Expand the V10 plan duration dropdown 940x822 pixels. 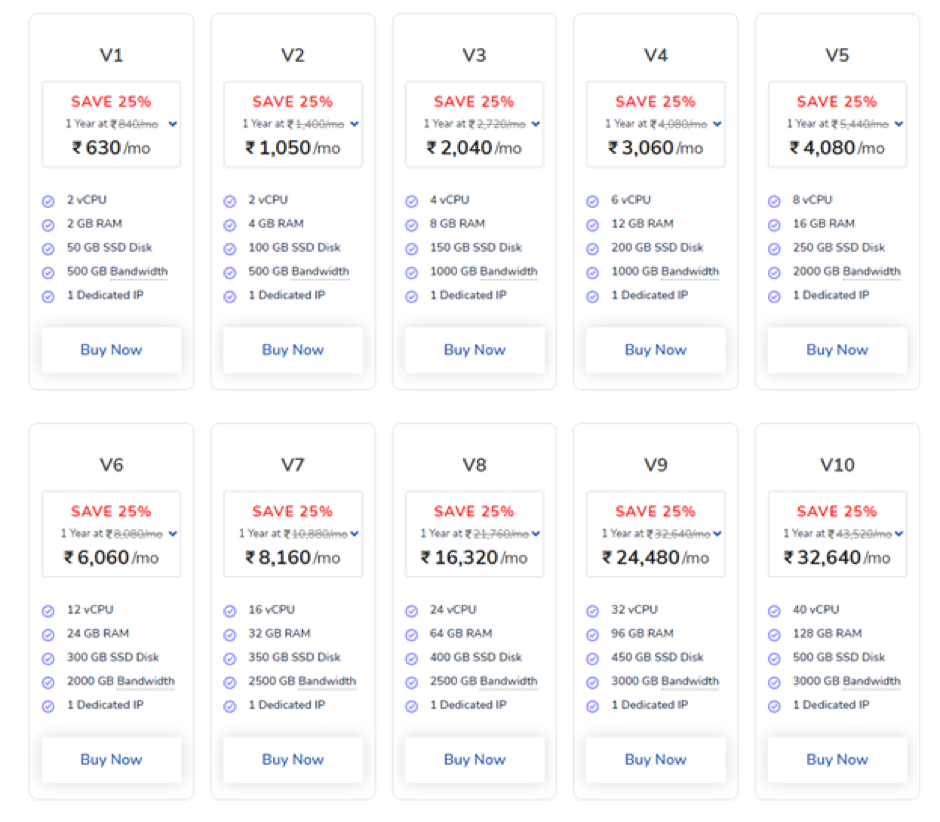(899, 534)
